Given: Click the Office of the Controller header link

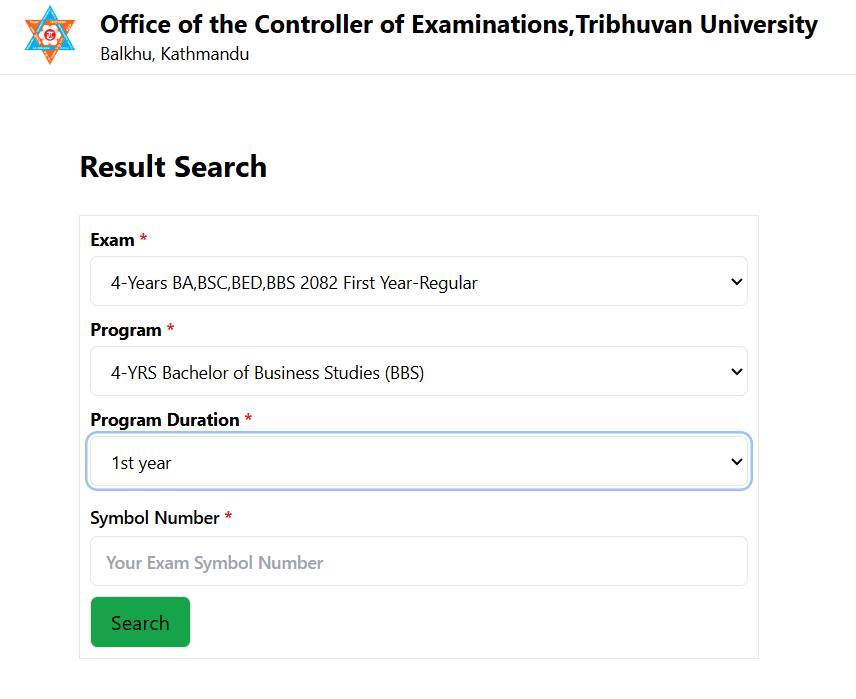Looking at the screenshot, I should tap(458, 24).
